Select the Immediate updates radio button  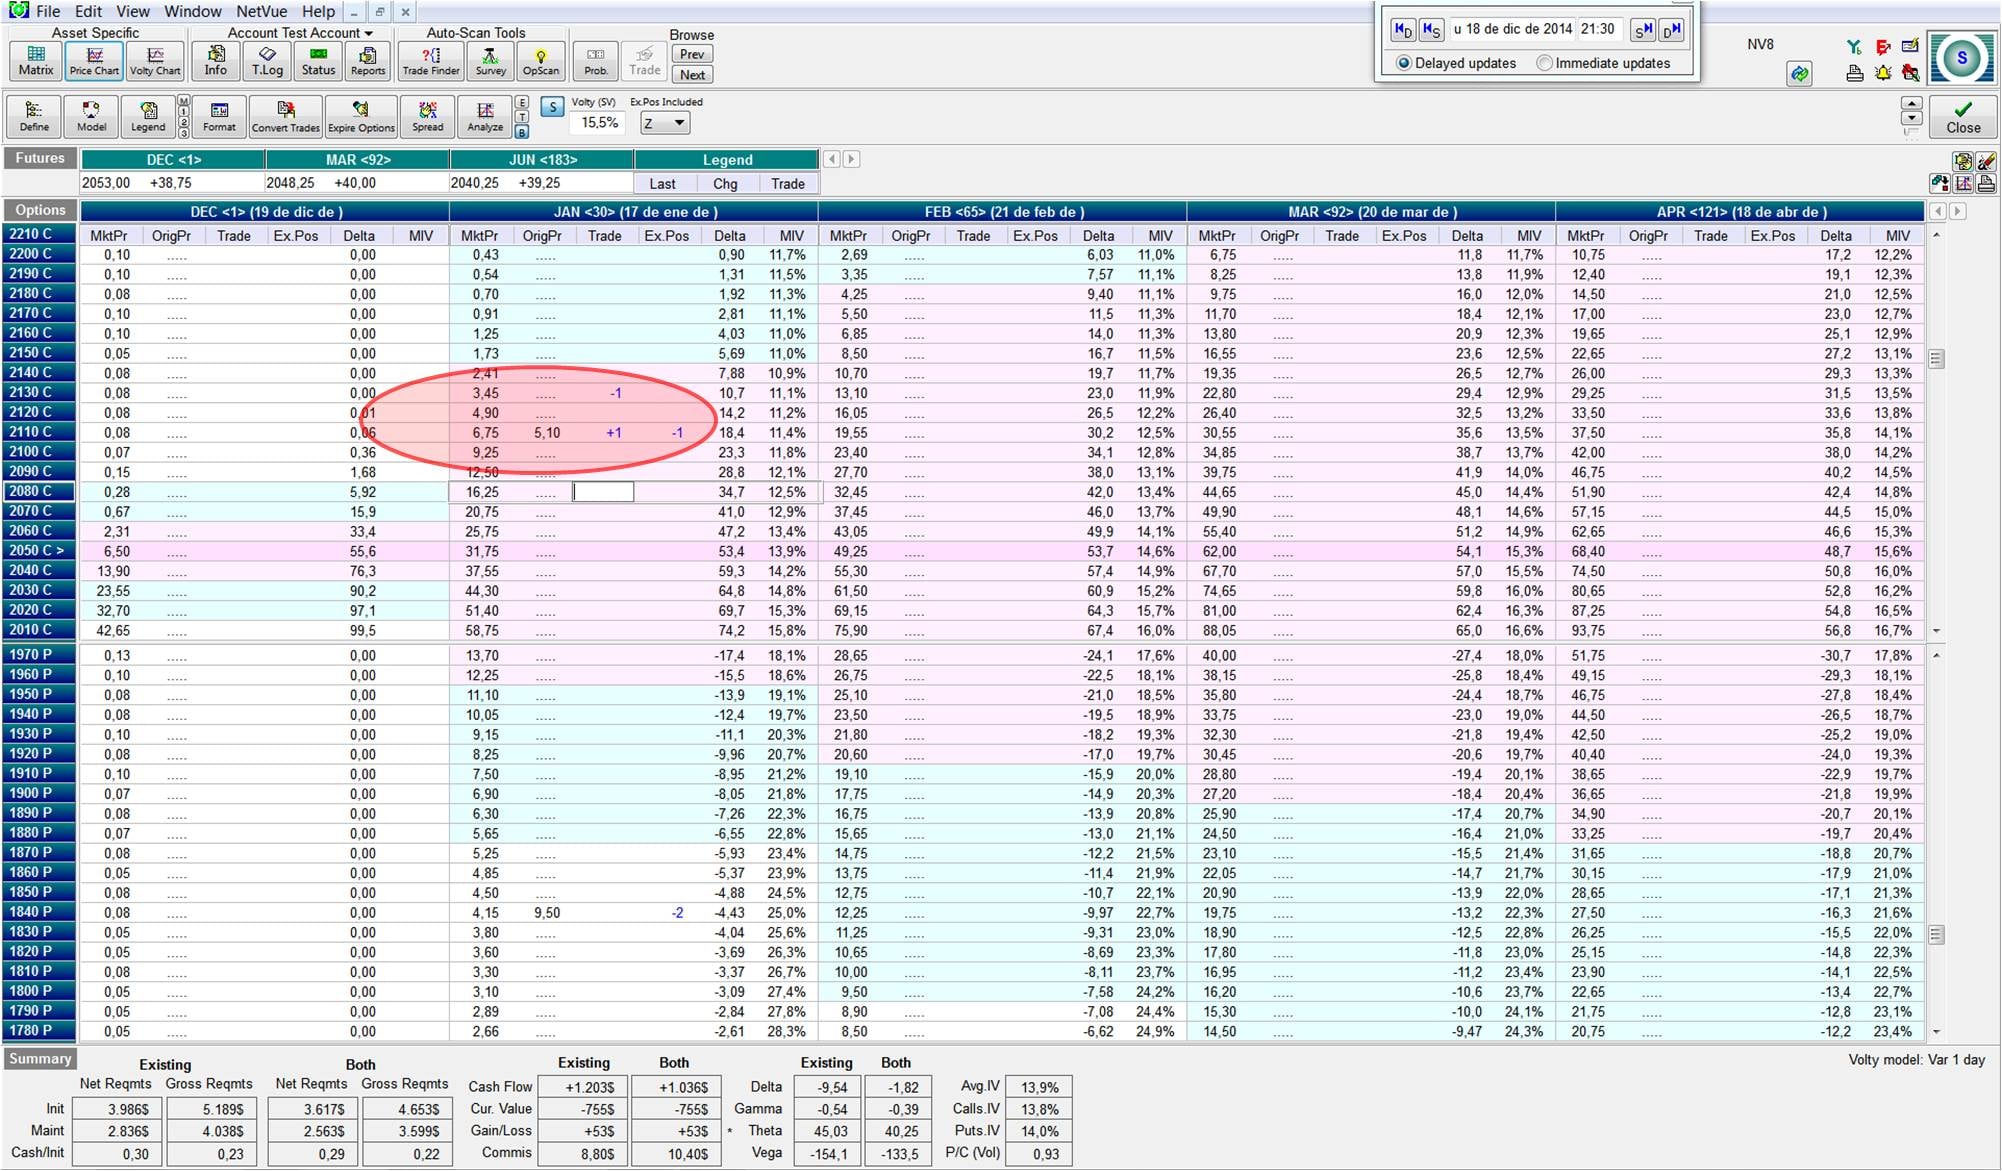(x=1544, y=63)
